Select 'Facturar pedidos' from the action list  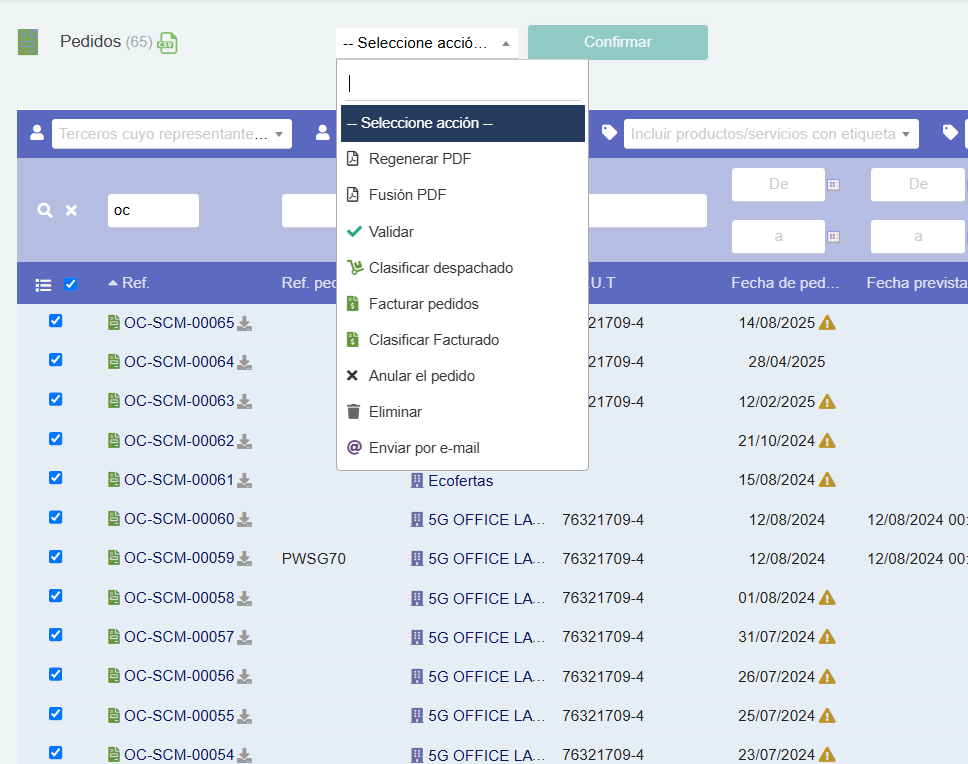click(x=423, y=303)
